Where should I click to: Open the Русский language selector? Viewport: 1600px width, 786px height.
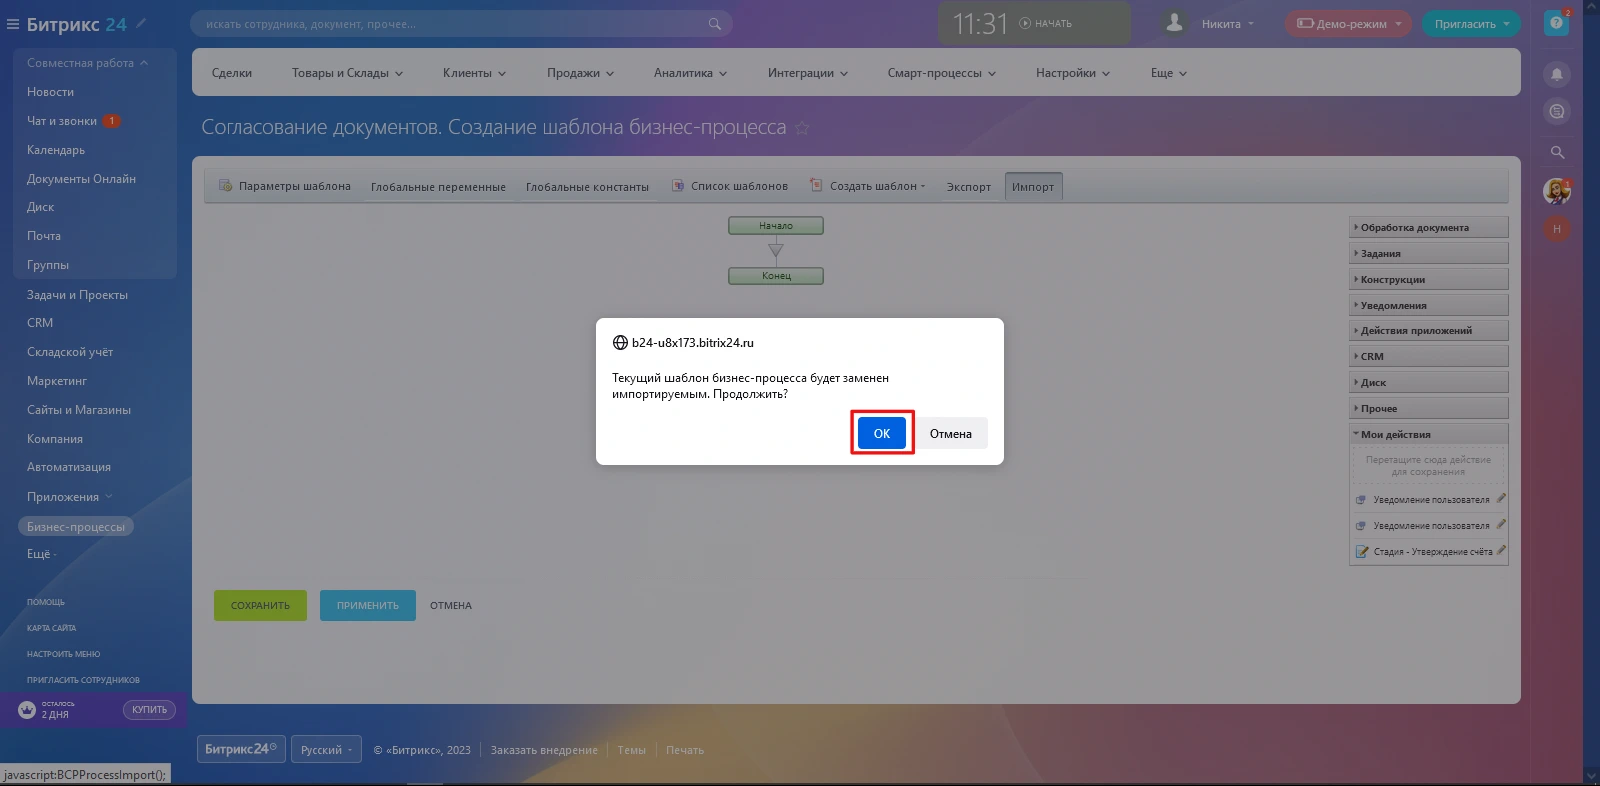click(326, 750)
